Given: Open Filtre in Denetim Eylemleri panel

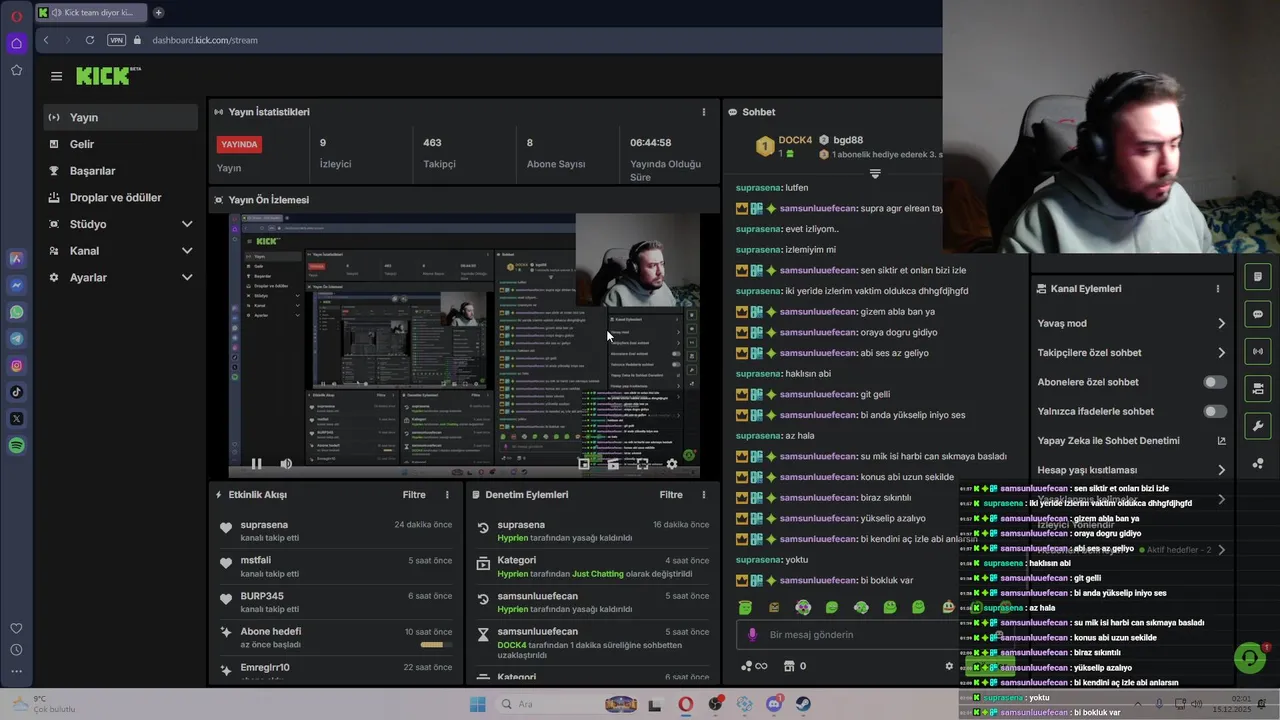Looking at the screenshot, I should tap(671, 495).
